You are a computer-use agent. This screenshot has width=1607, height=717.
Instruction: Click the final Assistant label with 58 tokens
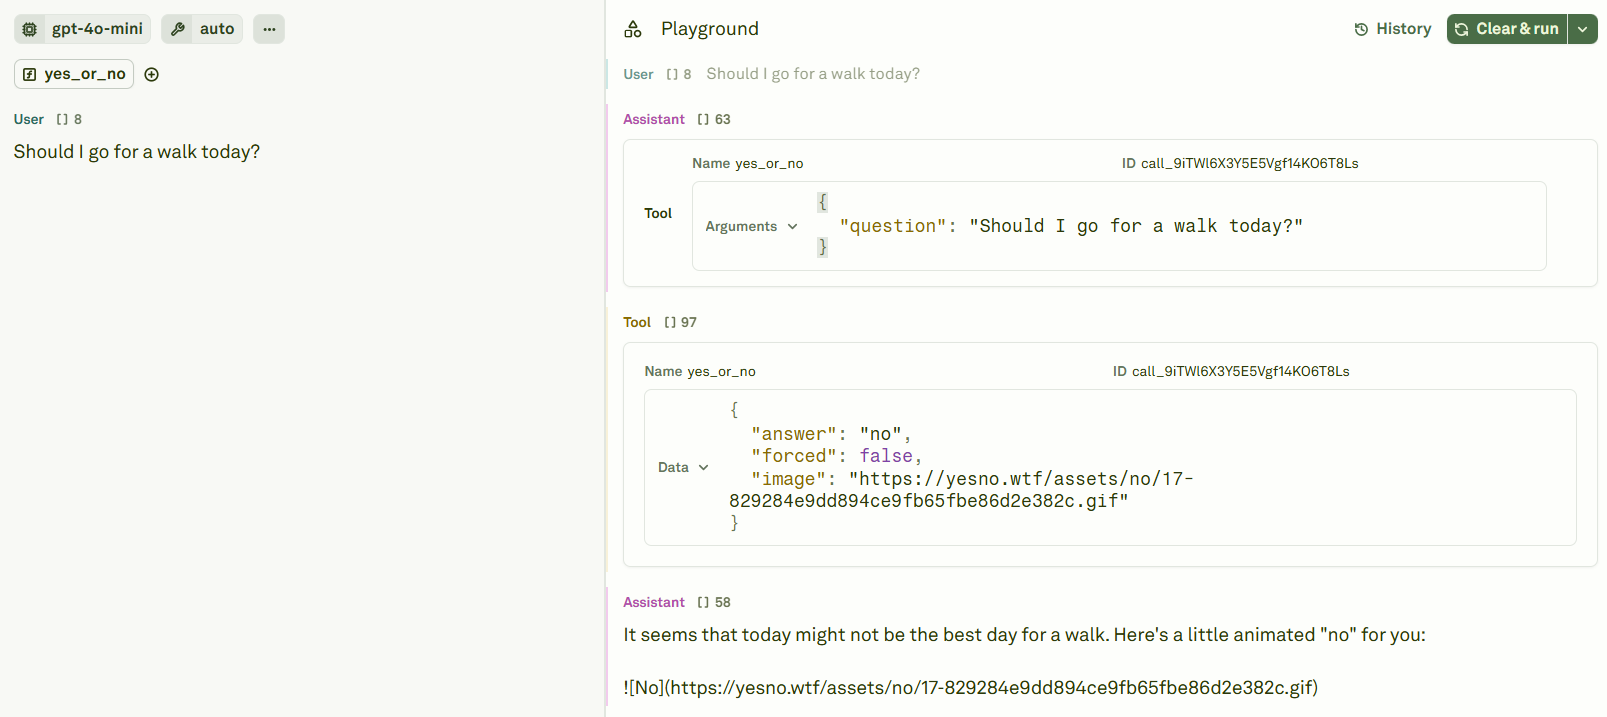point(654,602)
